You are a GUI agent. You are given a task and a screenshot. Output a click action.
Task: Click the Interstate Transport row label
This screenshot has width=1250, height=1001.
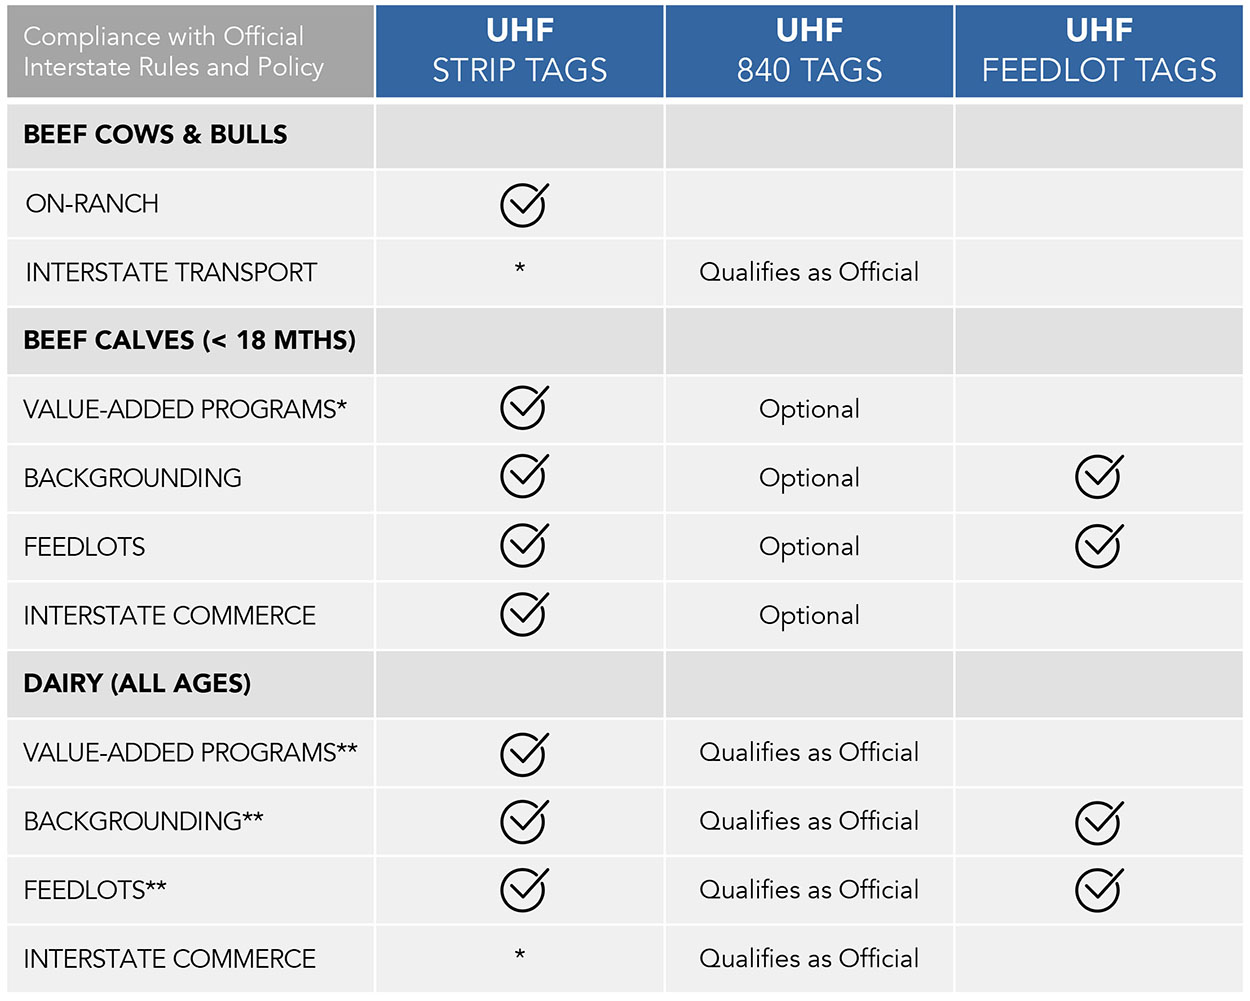click(171, 272)
